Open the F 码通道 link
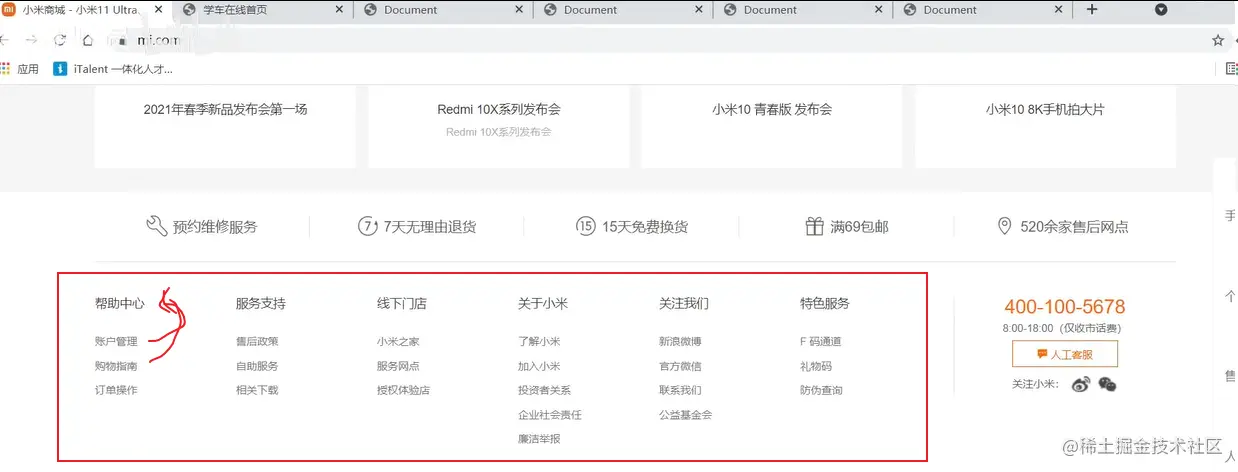The width and height of the screenshot is (1238, 472). click(820, 342)
